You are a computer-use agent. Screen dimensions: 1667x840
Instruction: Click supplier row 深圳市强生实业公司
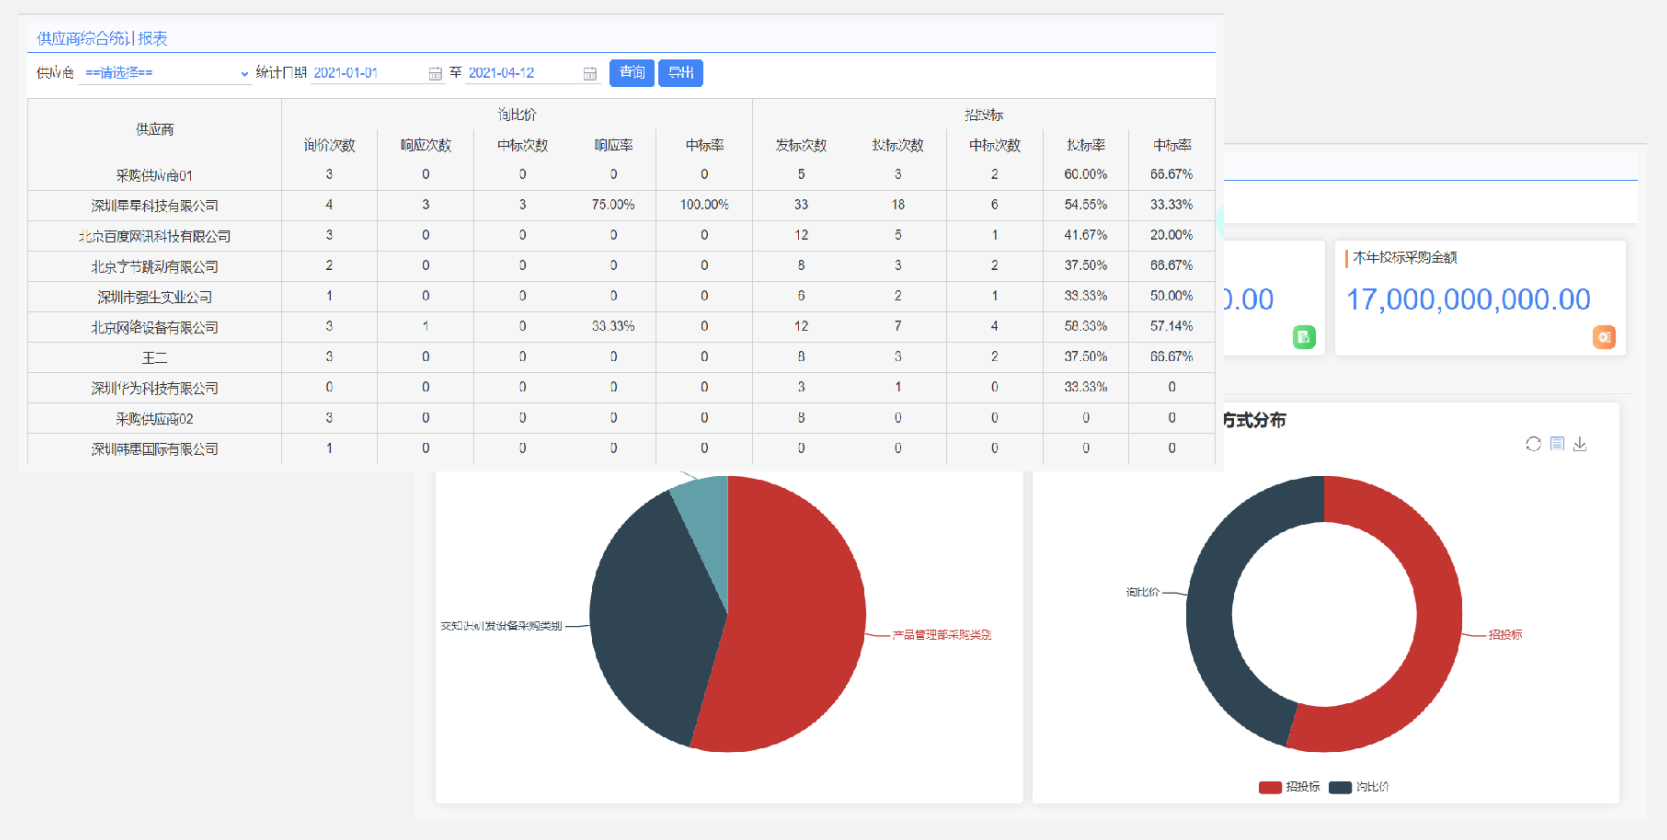point(154,297)
